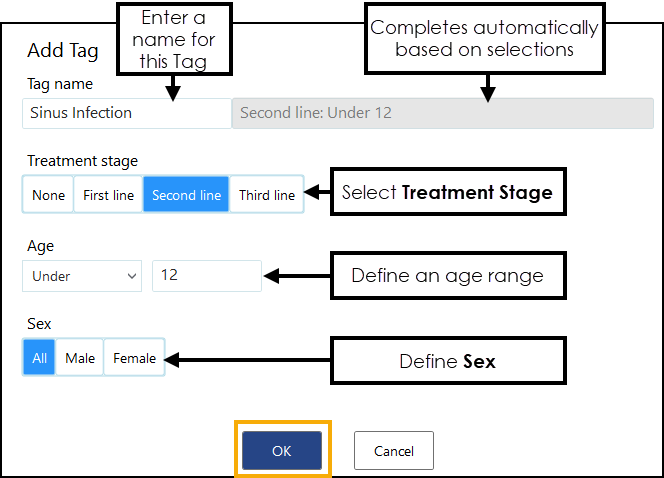Viewport: 664px width, 478px height.
Task: Click the 'Completes automatically' callout box
Action: point(484,40)
